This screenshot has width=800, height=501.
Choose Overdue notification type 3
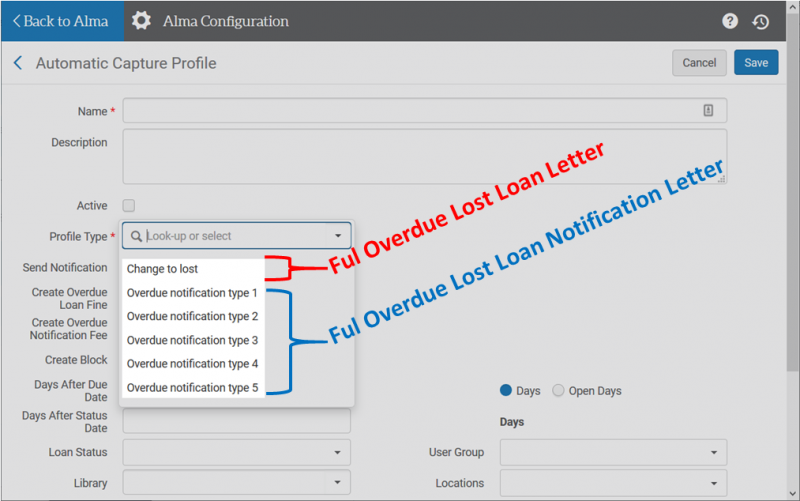(193, 340)
